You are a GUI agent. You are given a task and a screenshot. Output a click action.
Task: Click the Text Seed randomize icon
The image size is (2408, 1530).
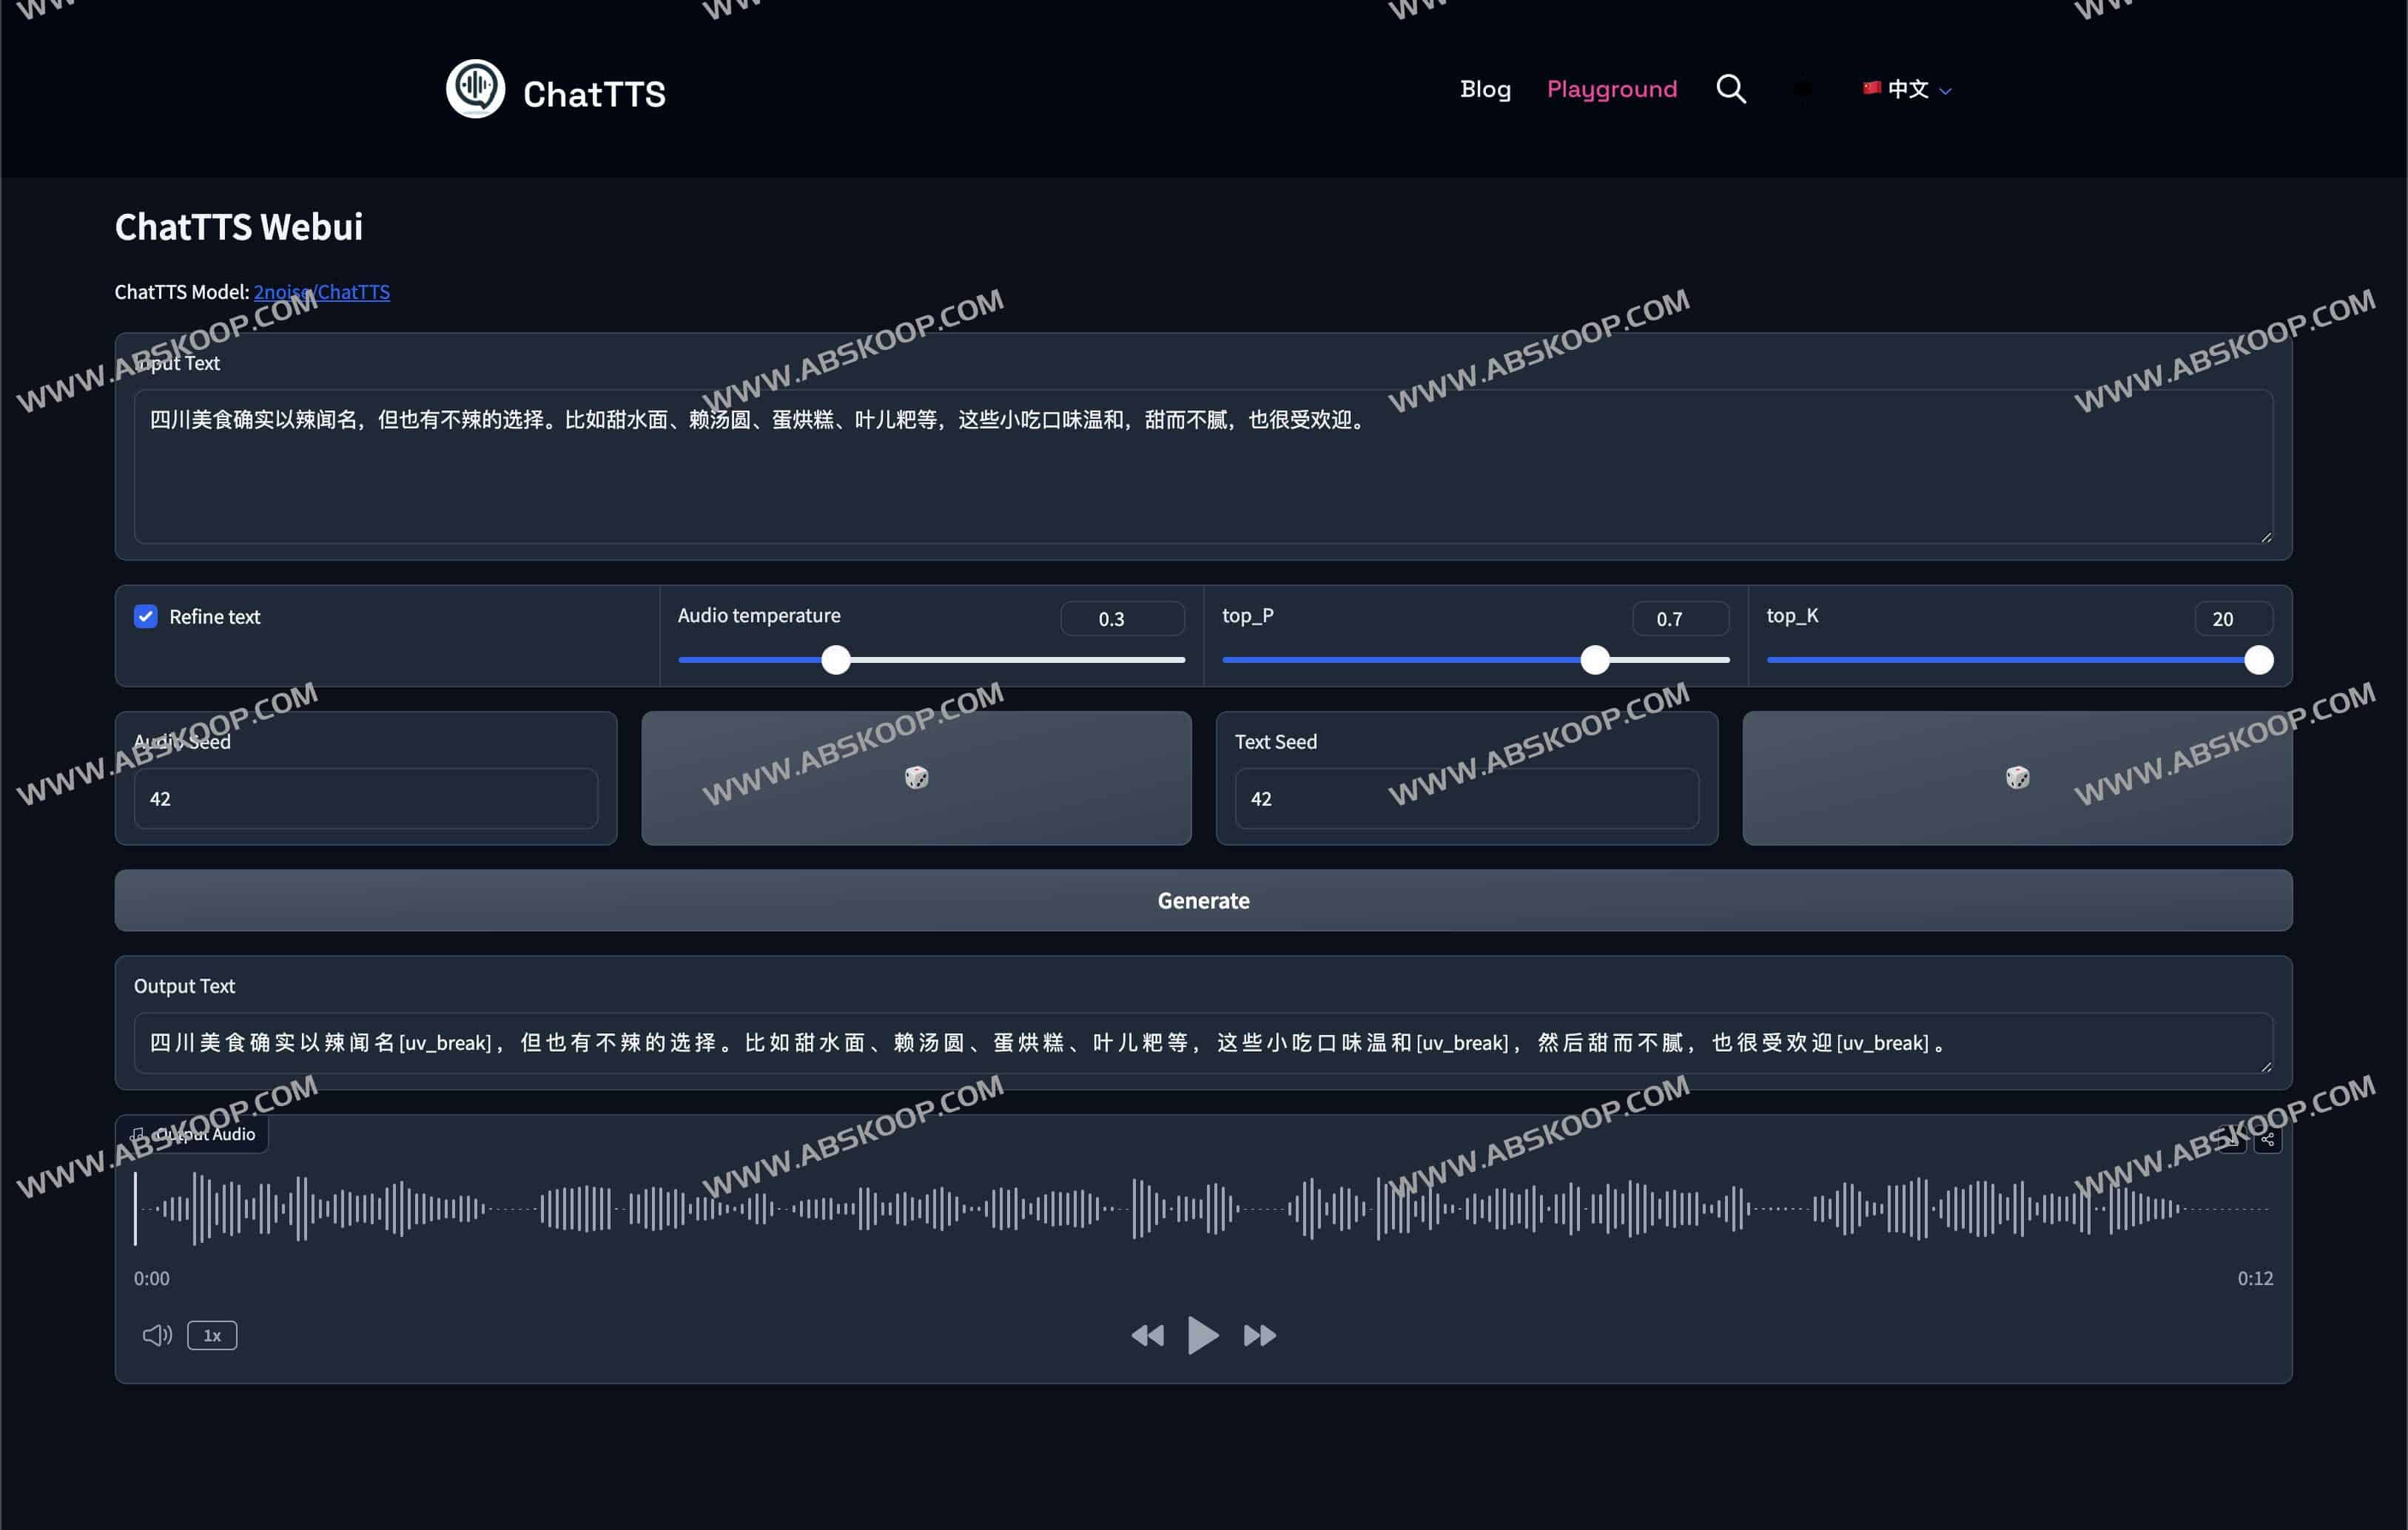[x=2018, y=778]
